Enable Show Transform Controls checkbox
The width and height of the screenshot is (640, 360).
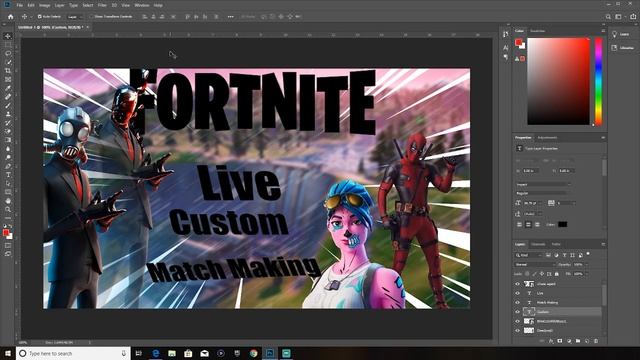[x=92, y=17]
